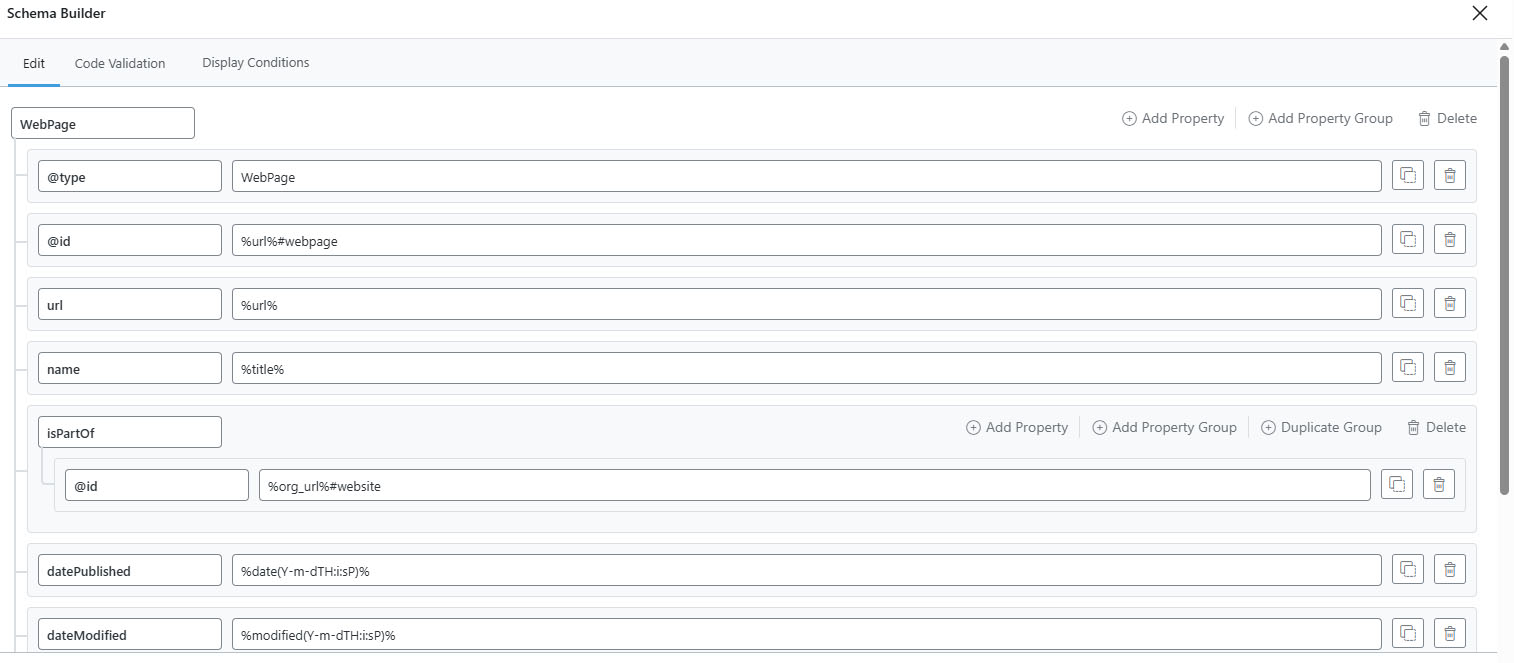This screenshot has width=1514, height=663.
Task: Delete the @id property row
Action: 1450,239
